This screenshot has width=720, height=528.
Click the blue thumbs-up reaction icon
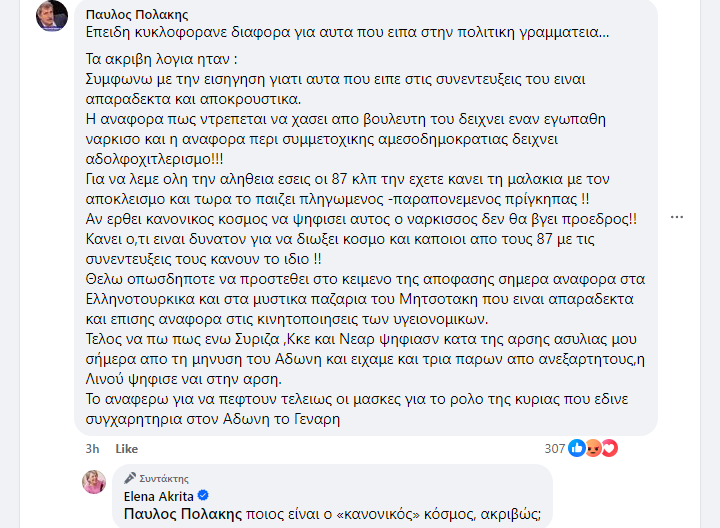(577, 449)
